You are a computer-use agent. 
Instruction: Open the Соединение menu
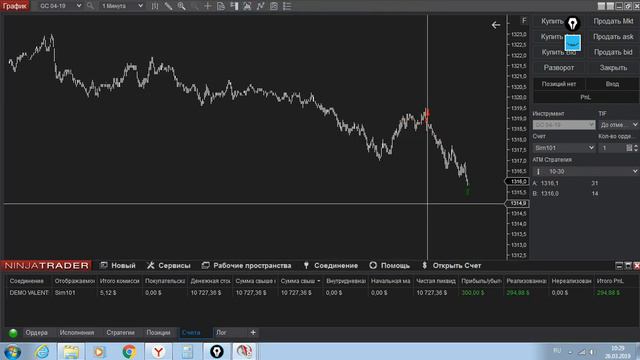[331, 265]
